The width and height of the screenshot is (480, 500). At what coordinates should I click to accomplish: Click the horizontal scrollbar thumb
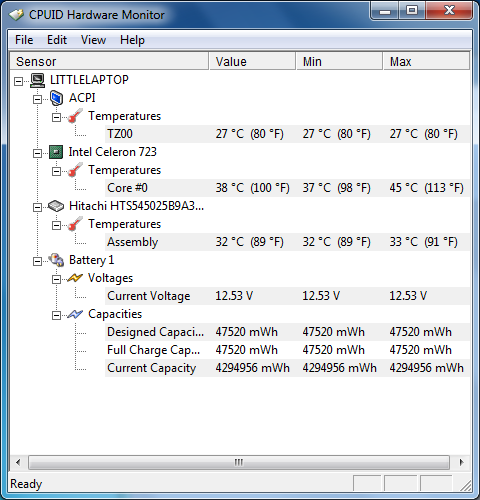pos(239,463)
